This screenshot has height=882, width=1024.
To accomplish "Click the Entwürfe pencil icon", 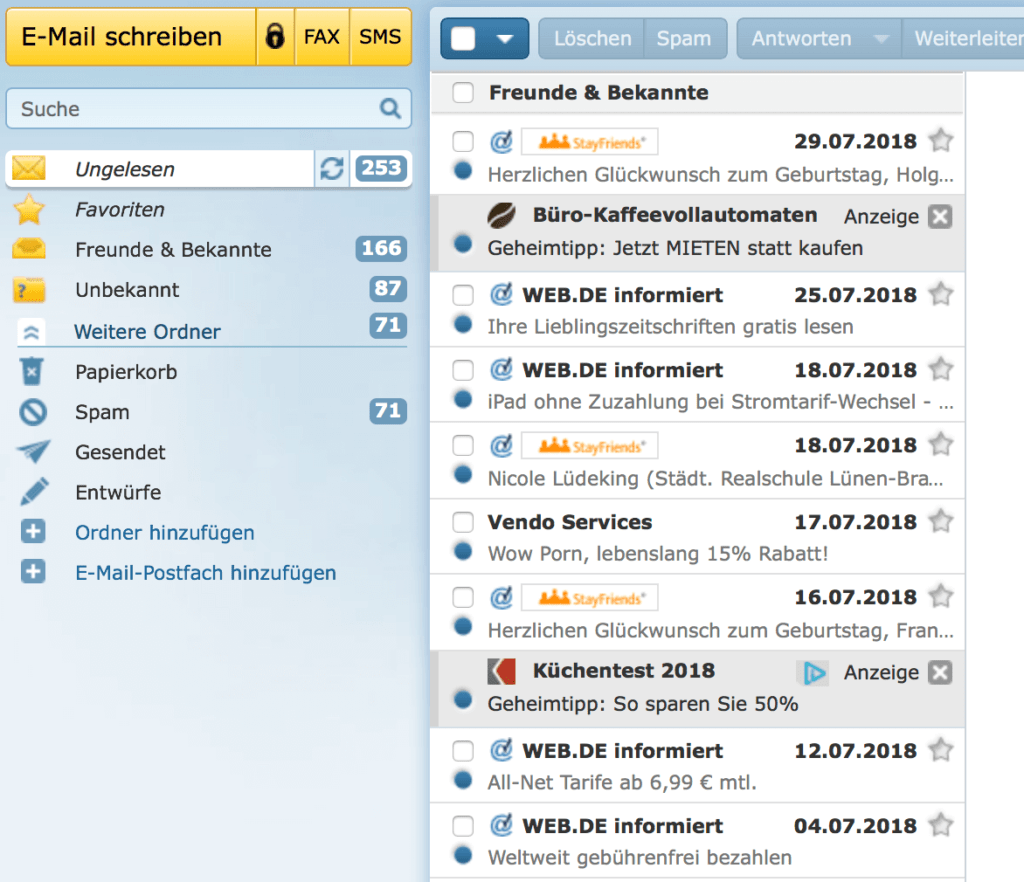I will click(34, 492).
